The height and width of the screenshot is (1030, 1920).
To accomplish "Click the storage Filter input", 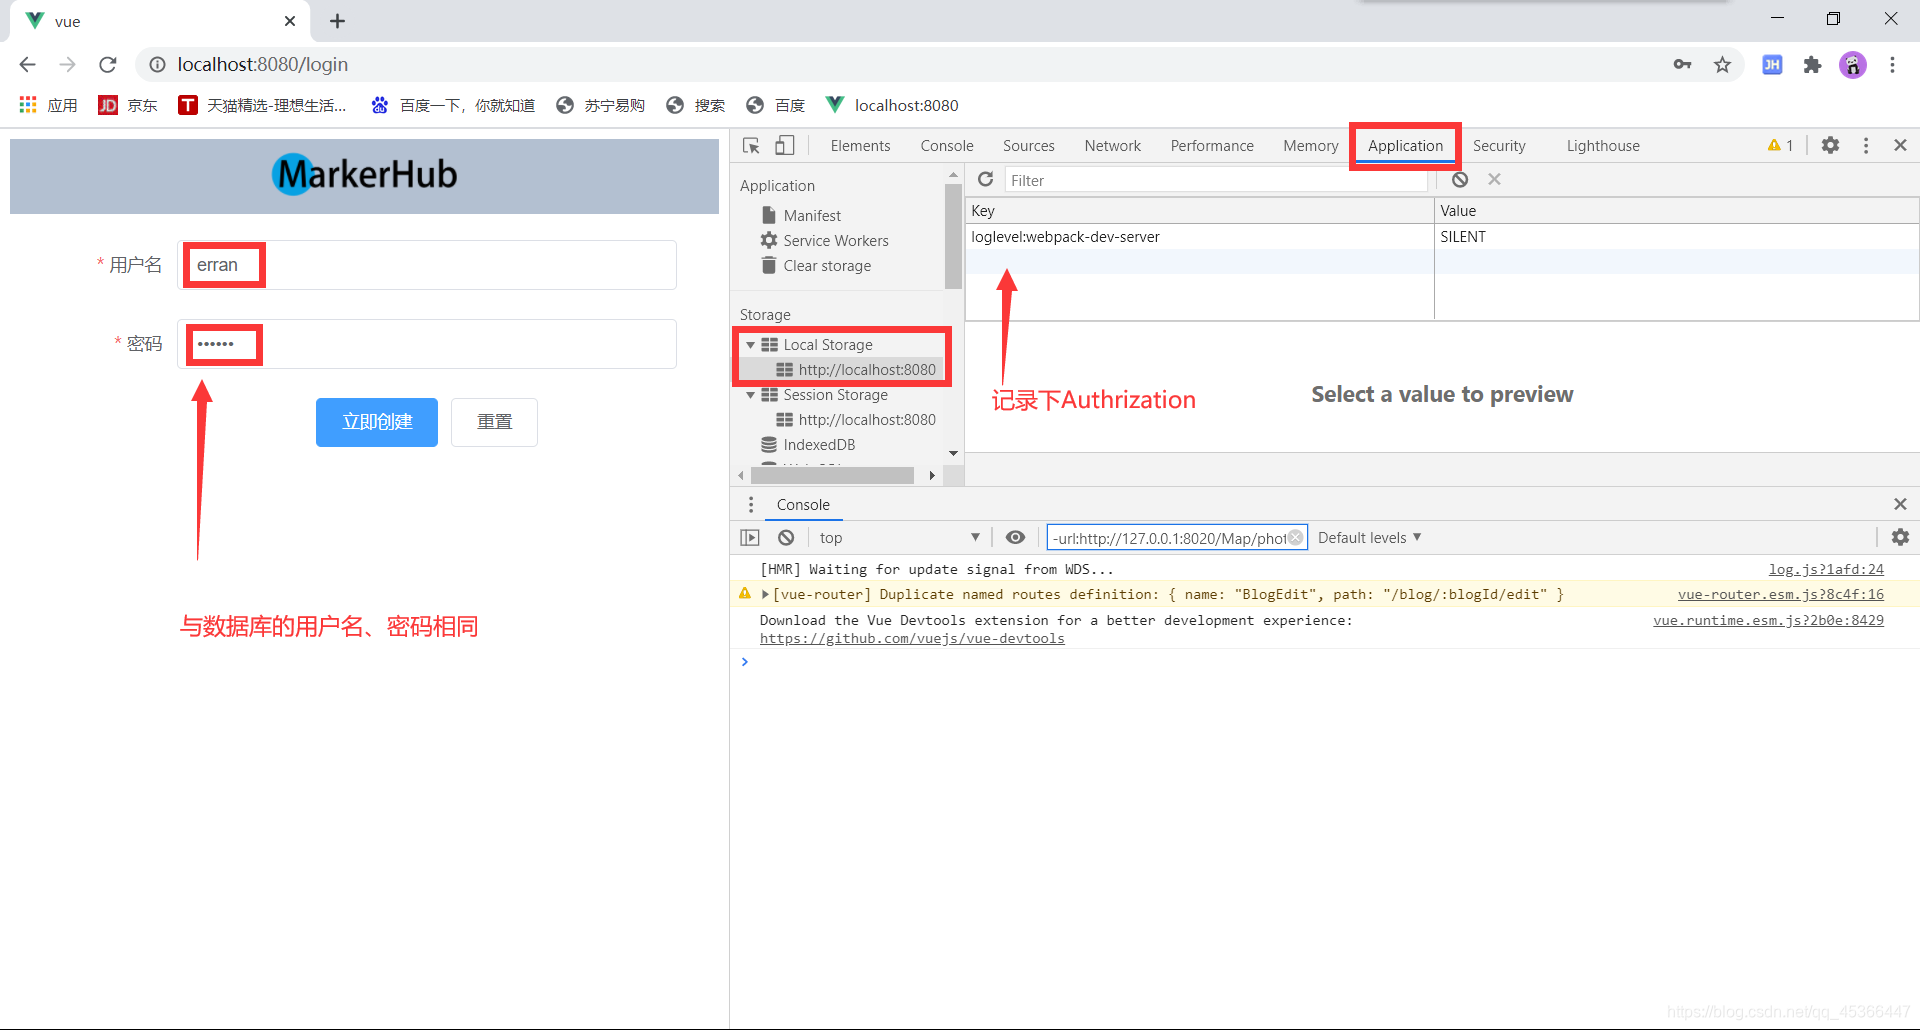I will click(x=1216, y=180).
